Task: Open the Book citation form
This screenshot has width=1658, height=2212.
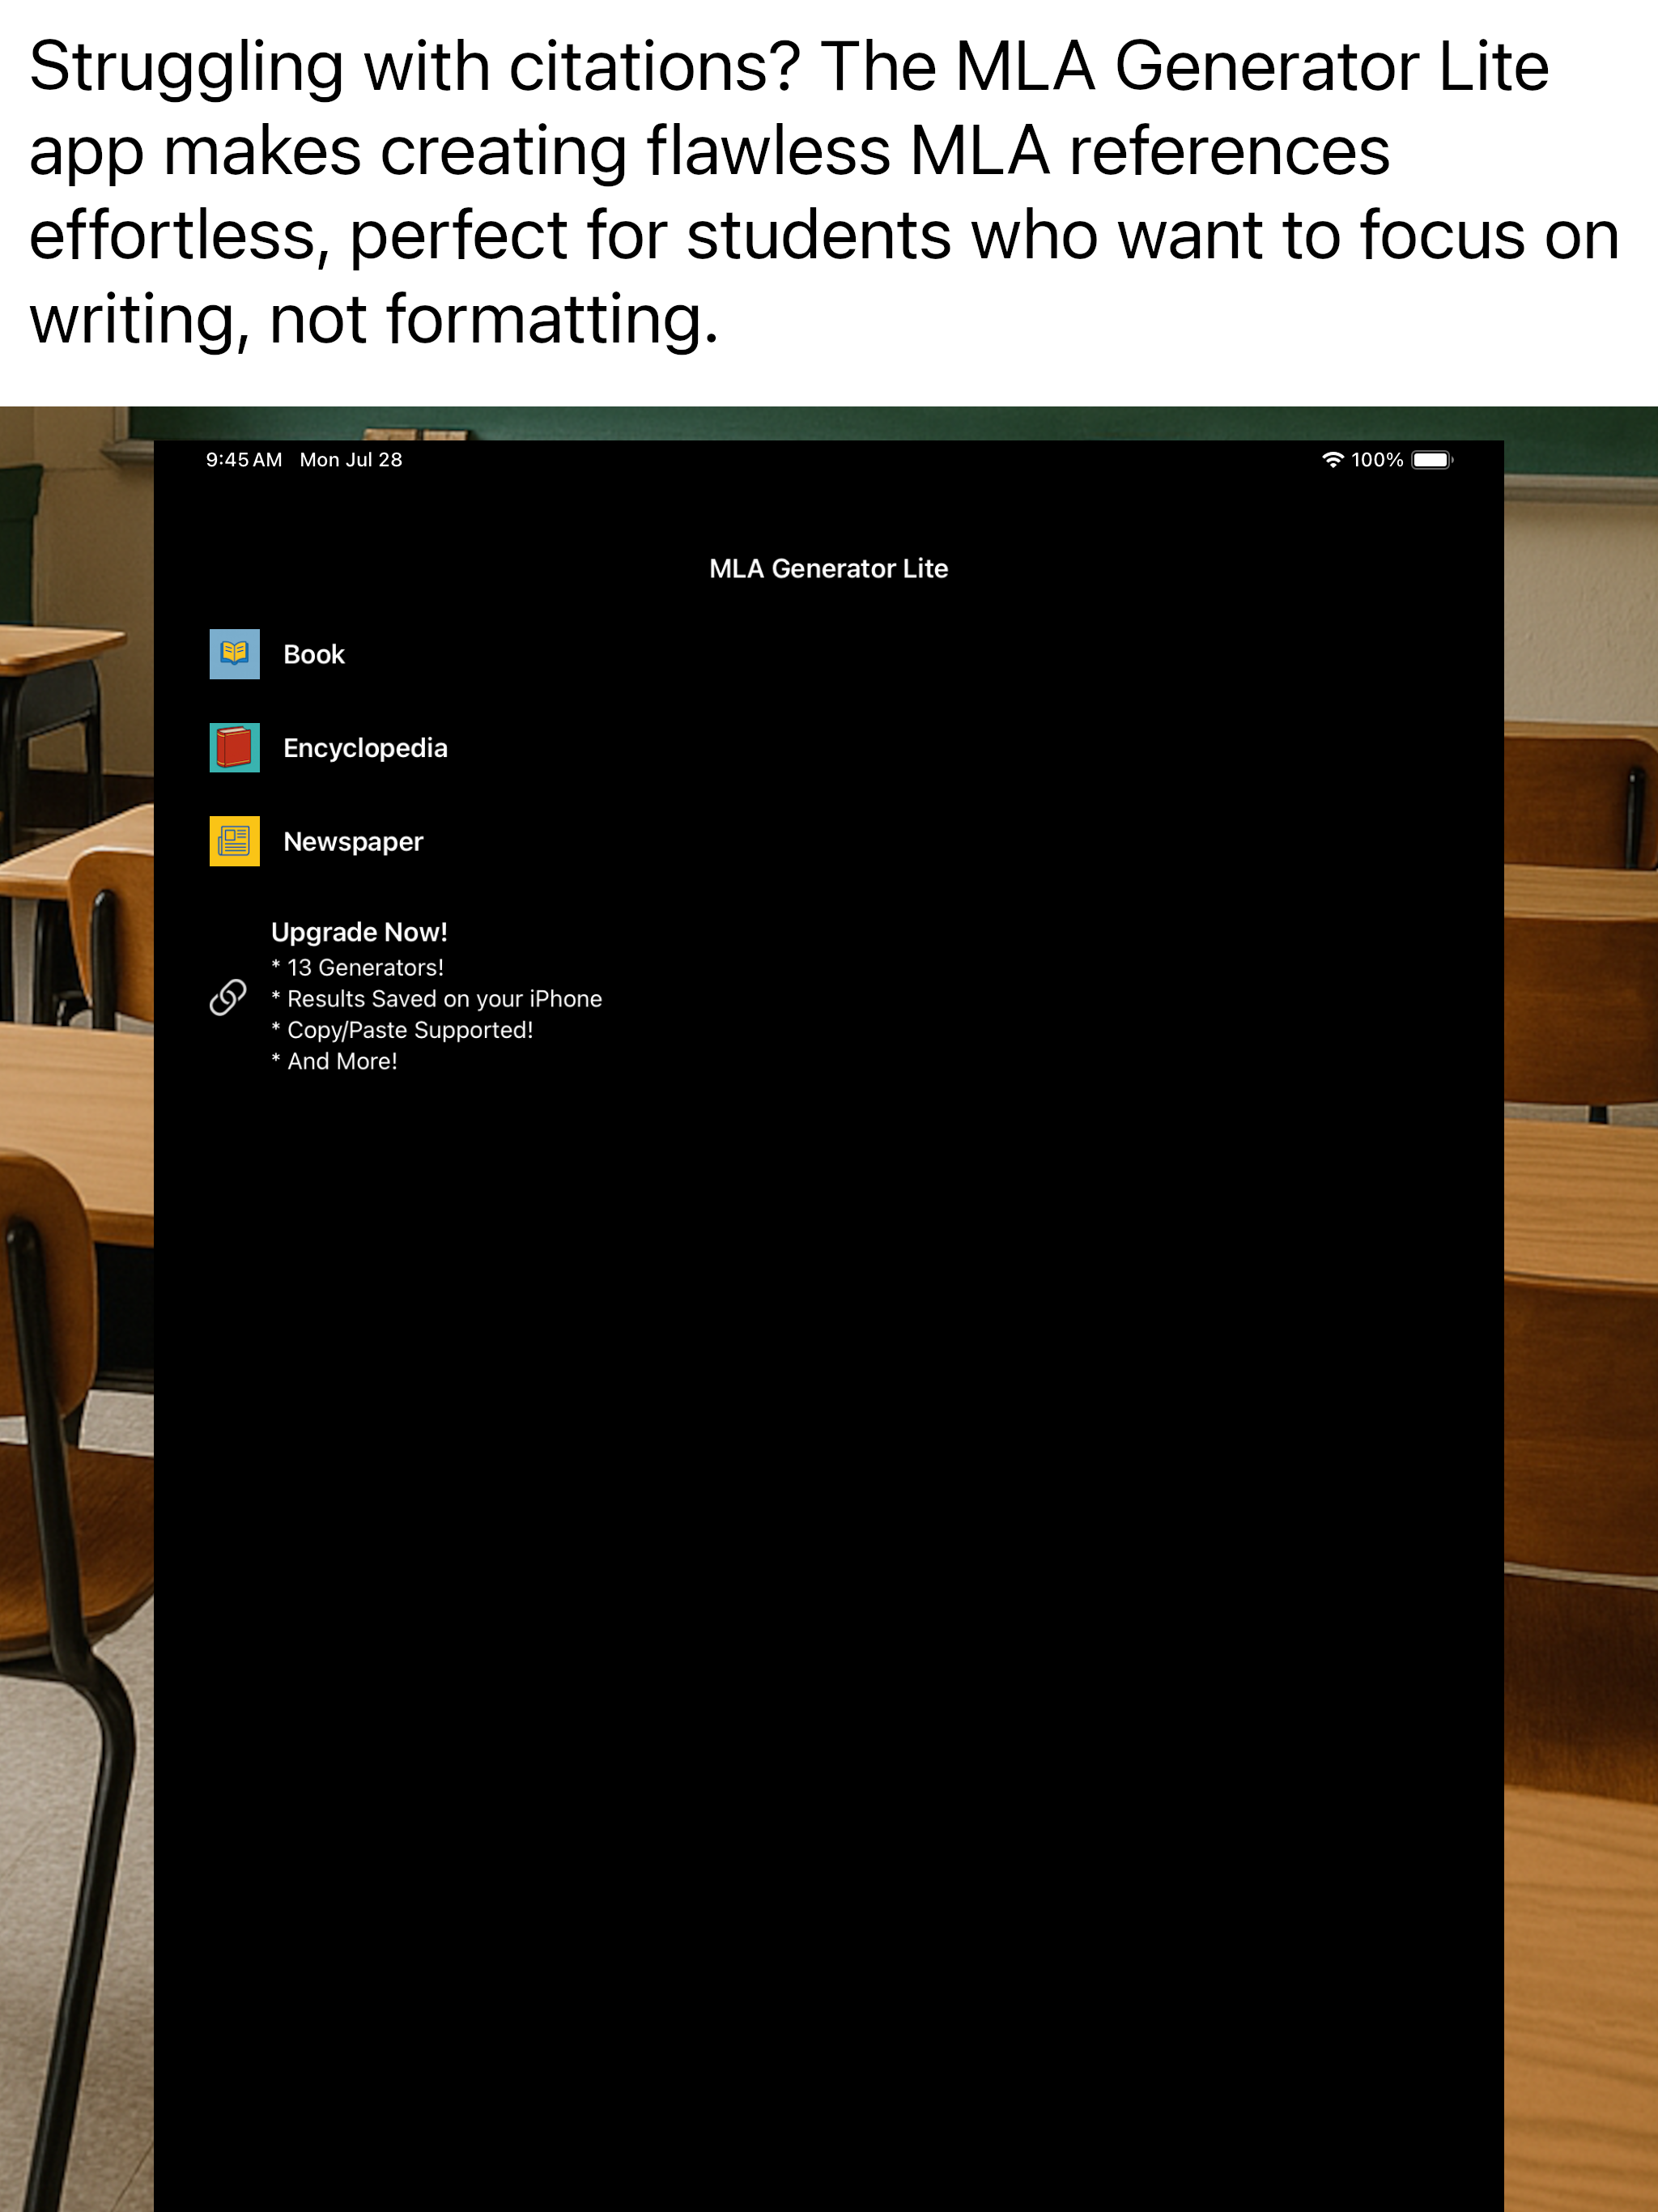Action: click(x=313, y=656)
